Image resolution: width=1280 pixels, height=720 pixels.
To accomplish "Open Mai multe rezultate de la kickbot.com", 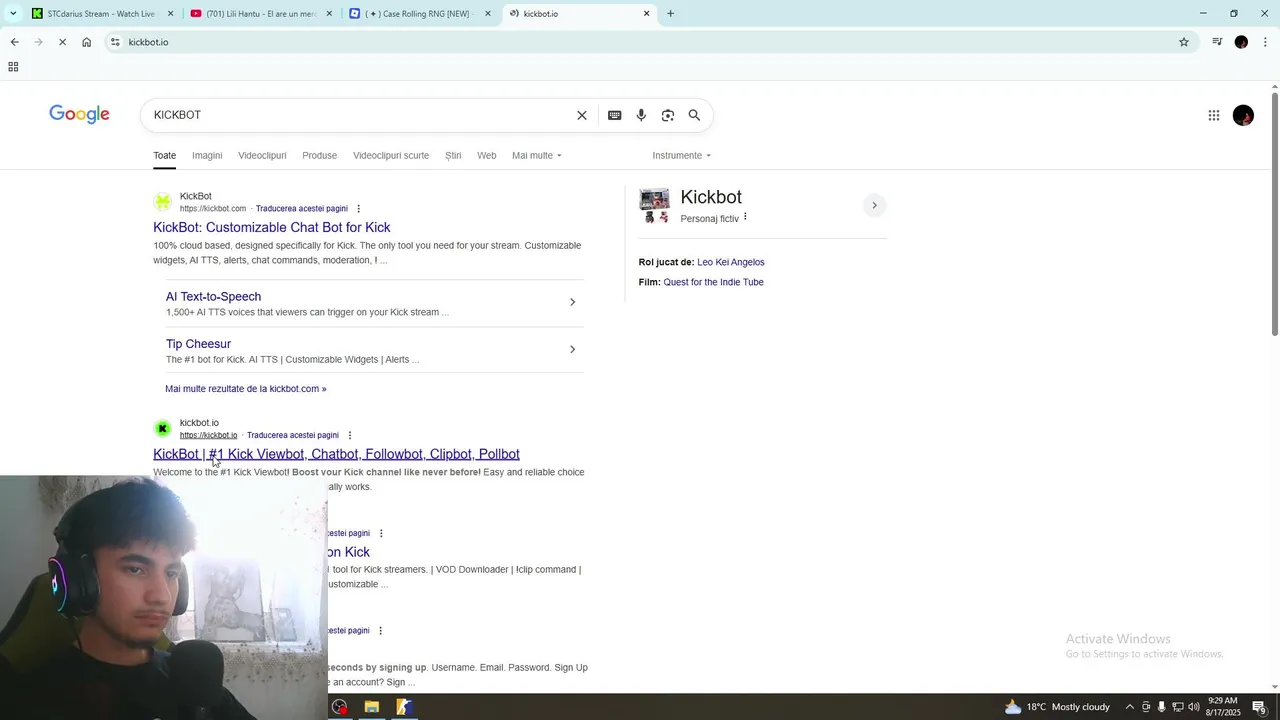I will pyautogui.click(x=246, y=389).
